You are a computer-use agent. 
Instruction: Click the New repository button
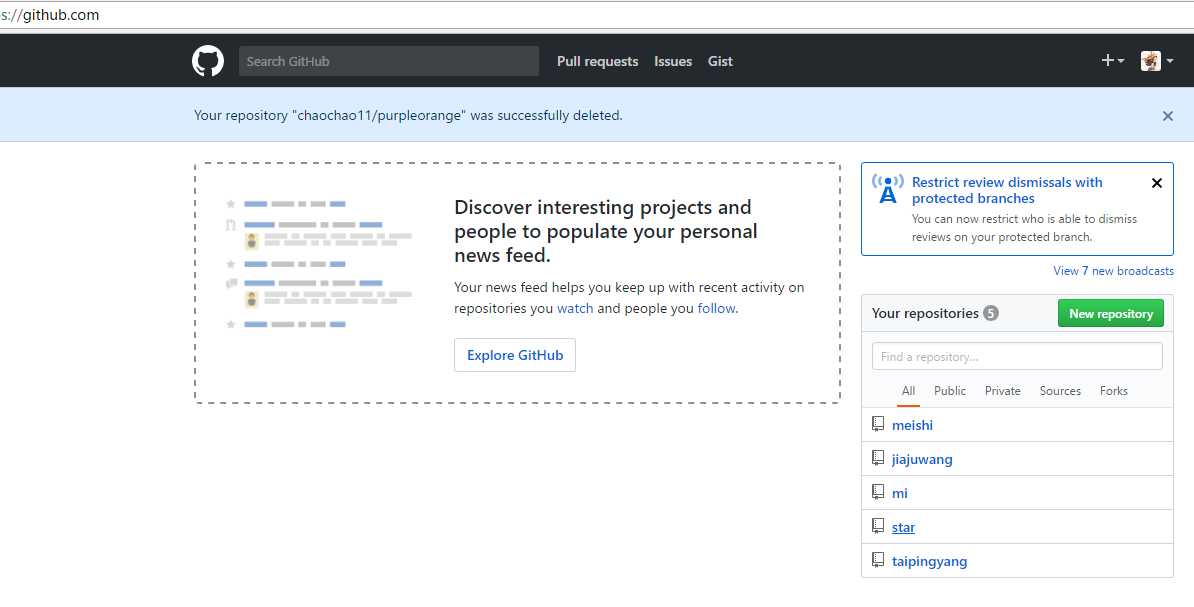1110,313
